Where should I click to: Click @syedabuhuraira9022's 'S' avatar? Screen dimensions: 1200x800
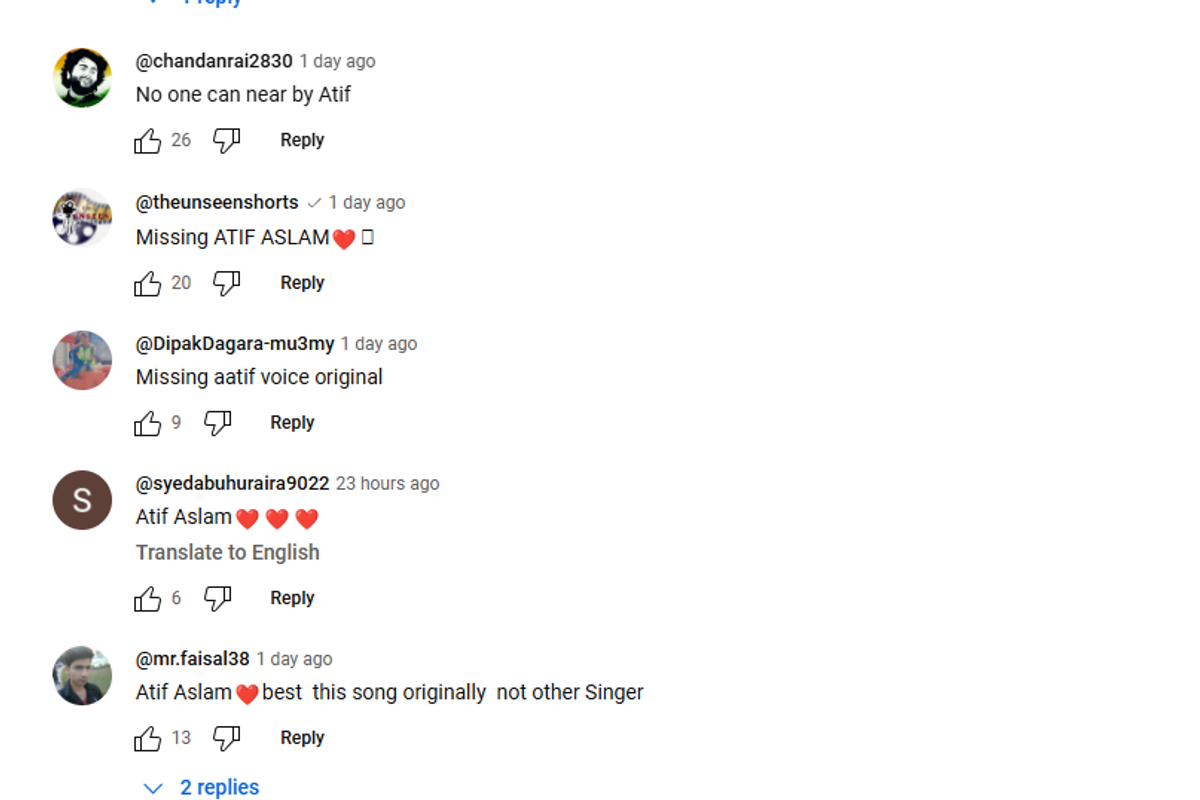tap(82, 500)
